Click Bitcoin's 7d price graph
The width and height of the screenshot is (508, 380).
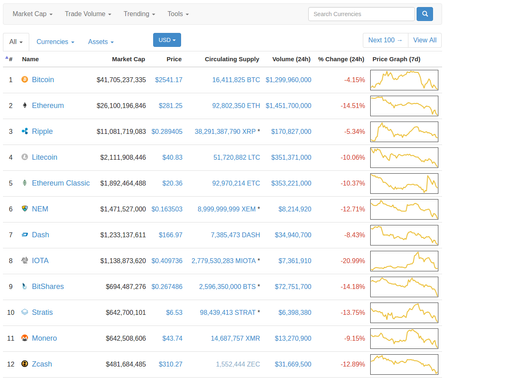pyautogui.click(x=404, y=80)
